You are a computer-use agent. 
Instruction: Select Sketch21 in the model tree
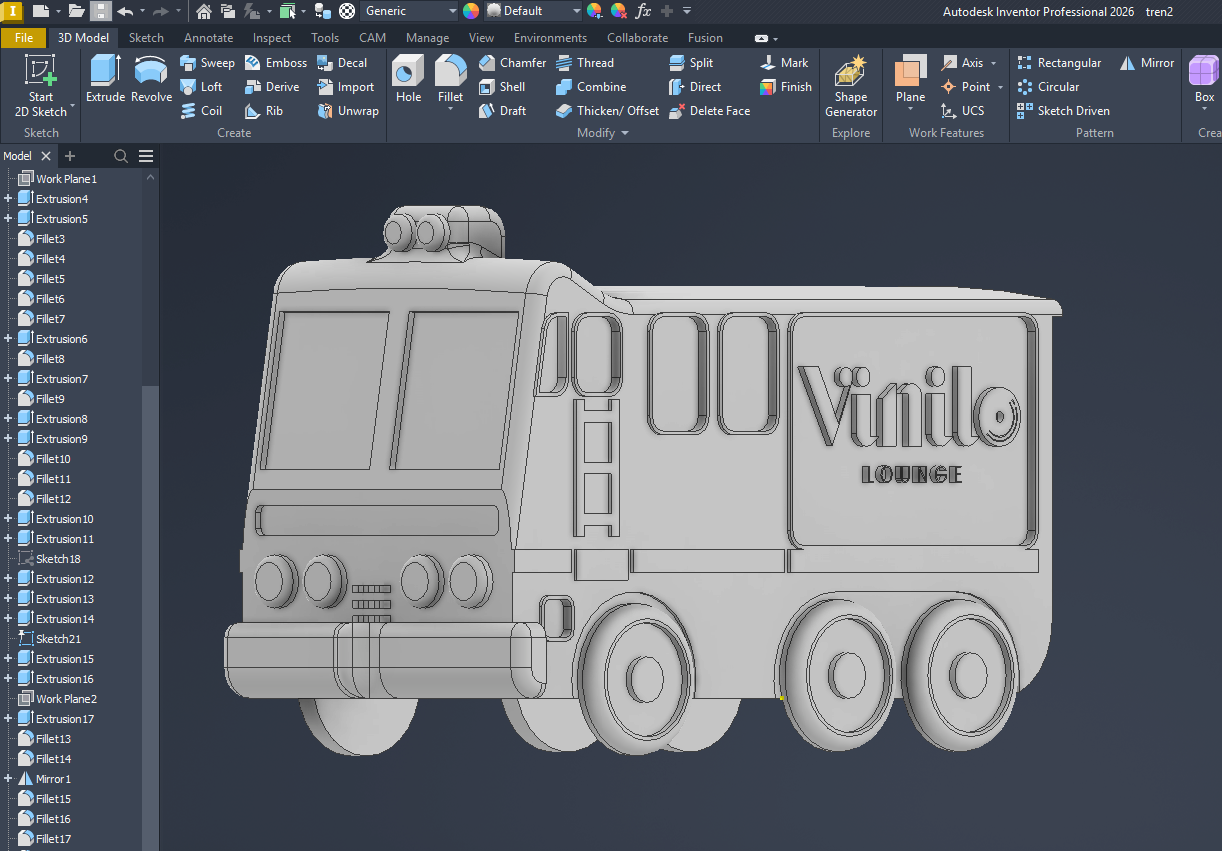click(59, 638)
